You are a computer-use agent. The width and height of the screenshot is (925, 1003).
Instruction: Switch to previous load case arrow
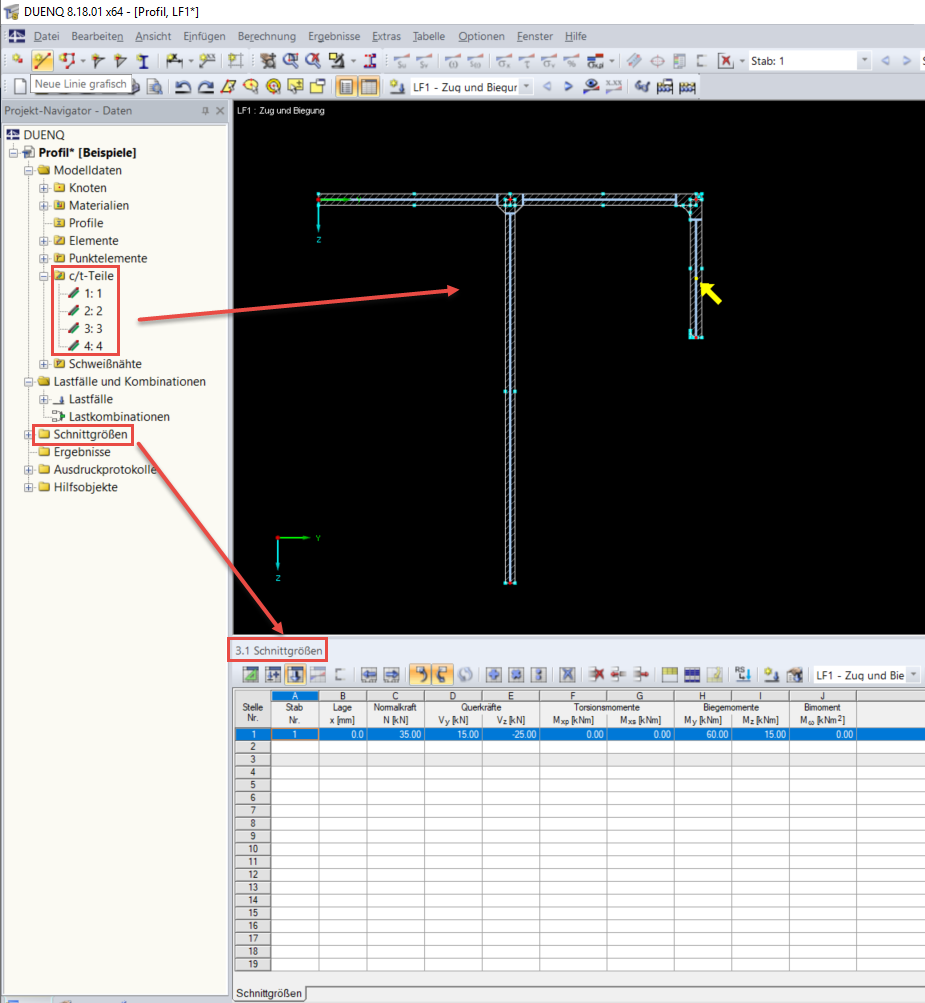548,86
